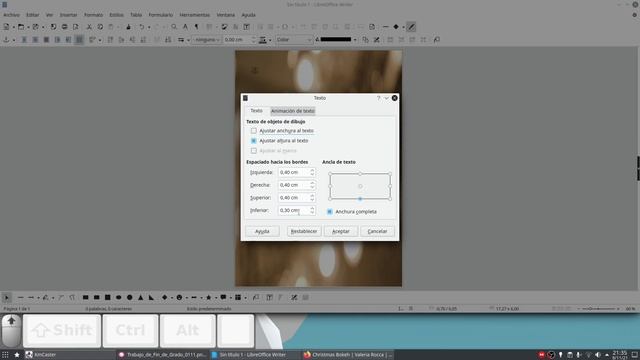This screenshot has width=640, height=360.
Task: Select the Stars and Banners tool
Action: click(209, 298)
